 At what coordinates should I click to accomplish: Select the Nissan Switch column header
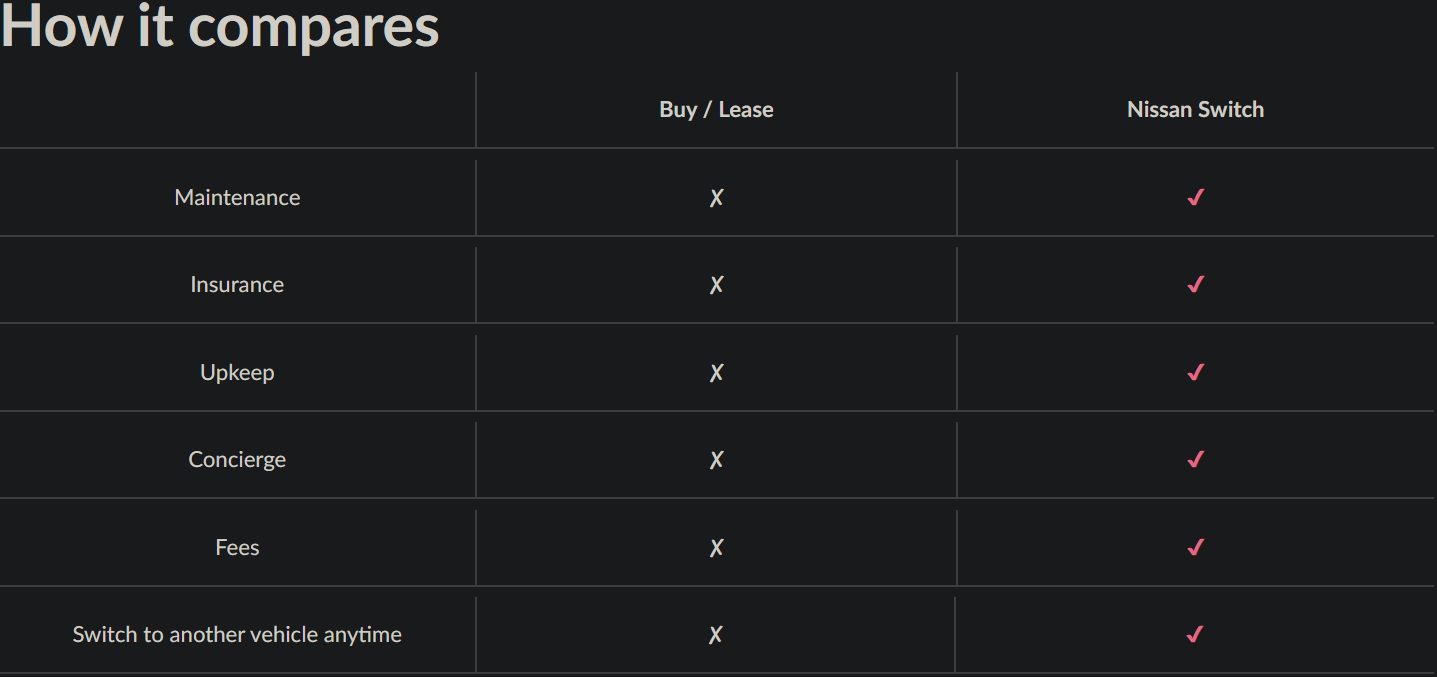click(x=1195, y=110)
